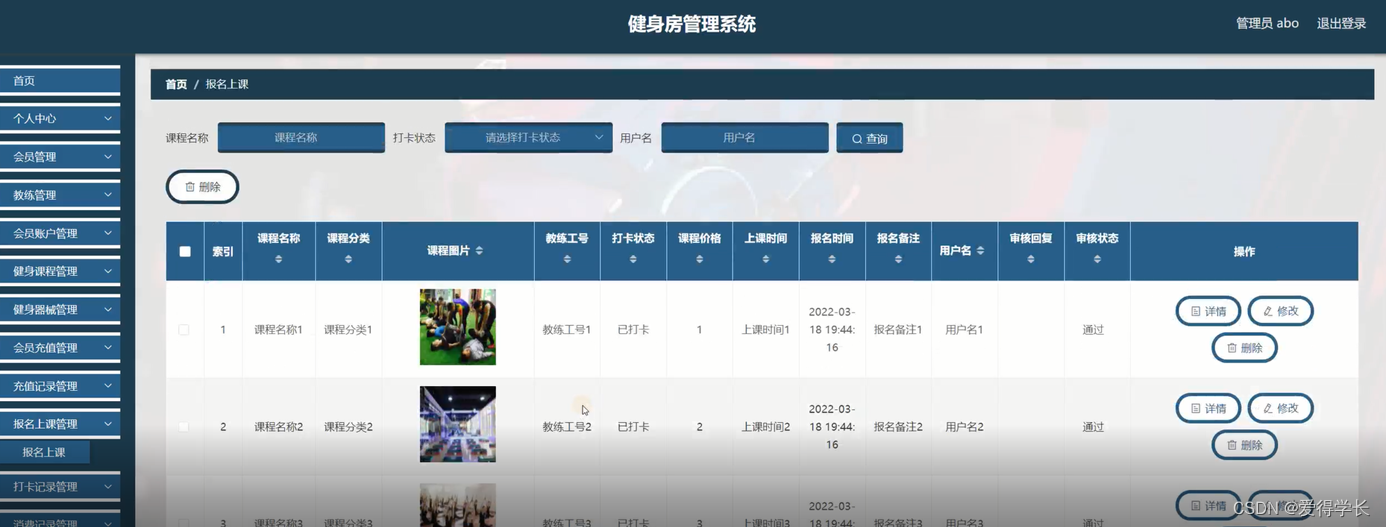
Task: Open course image thumbnail in row 1
Action: 458,327
